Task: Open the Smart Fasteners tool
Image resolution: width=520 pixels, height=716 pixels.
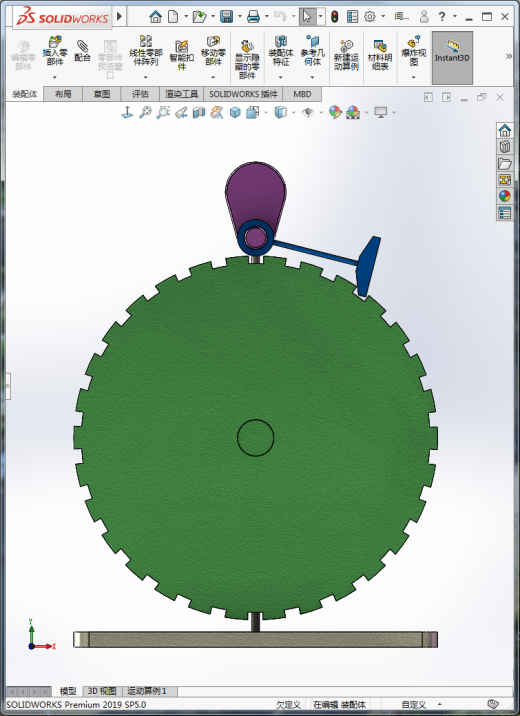Action: coord(181,55)
